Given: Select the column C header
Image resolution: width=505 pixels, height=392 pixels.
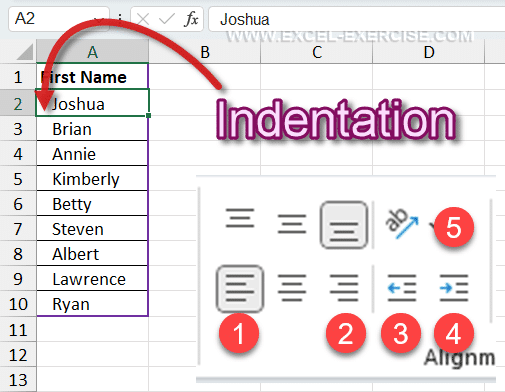Looking at the screenshot, I should pyautogui.click(x=317, y=52).
